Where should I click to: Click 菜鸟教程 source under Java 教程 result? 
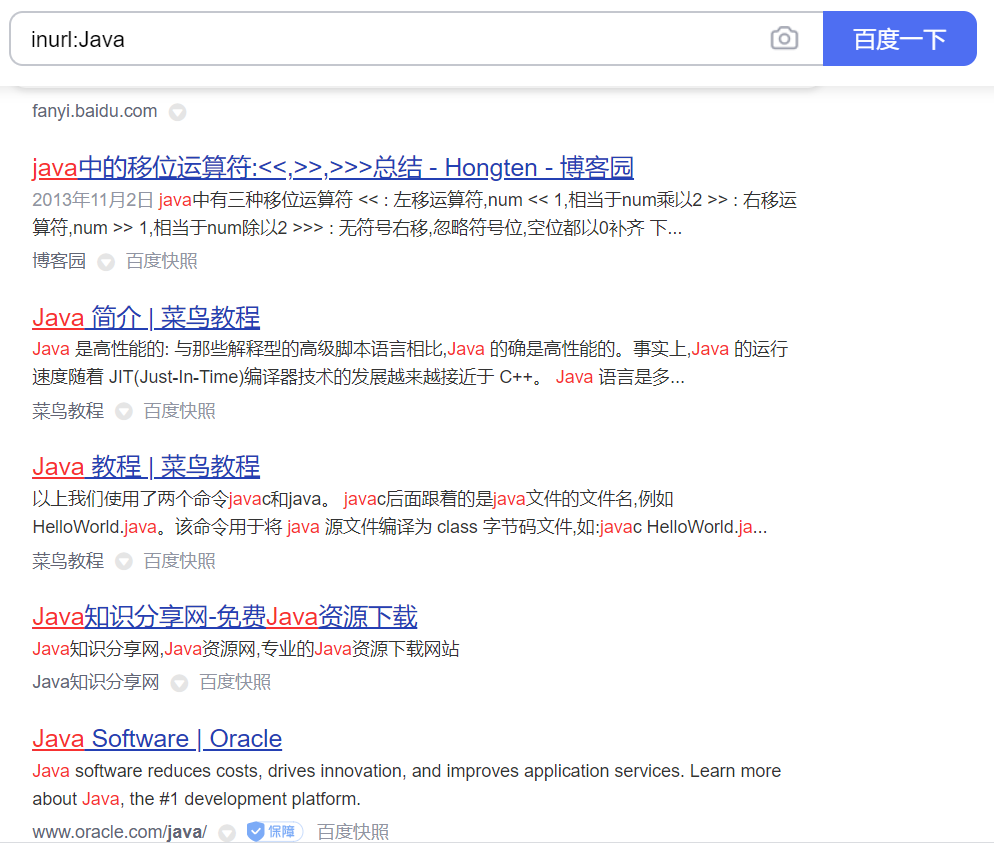tap(68, 560)
